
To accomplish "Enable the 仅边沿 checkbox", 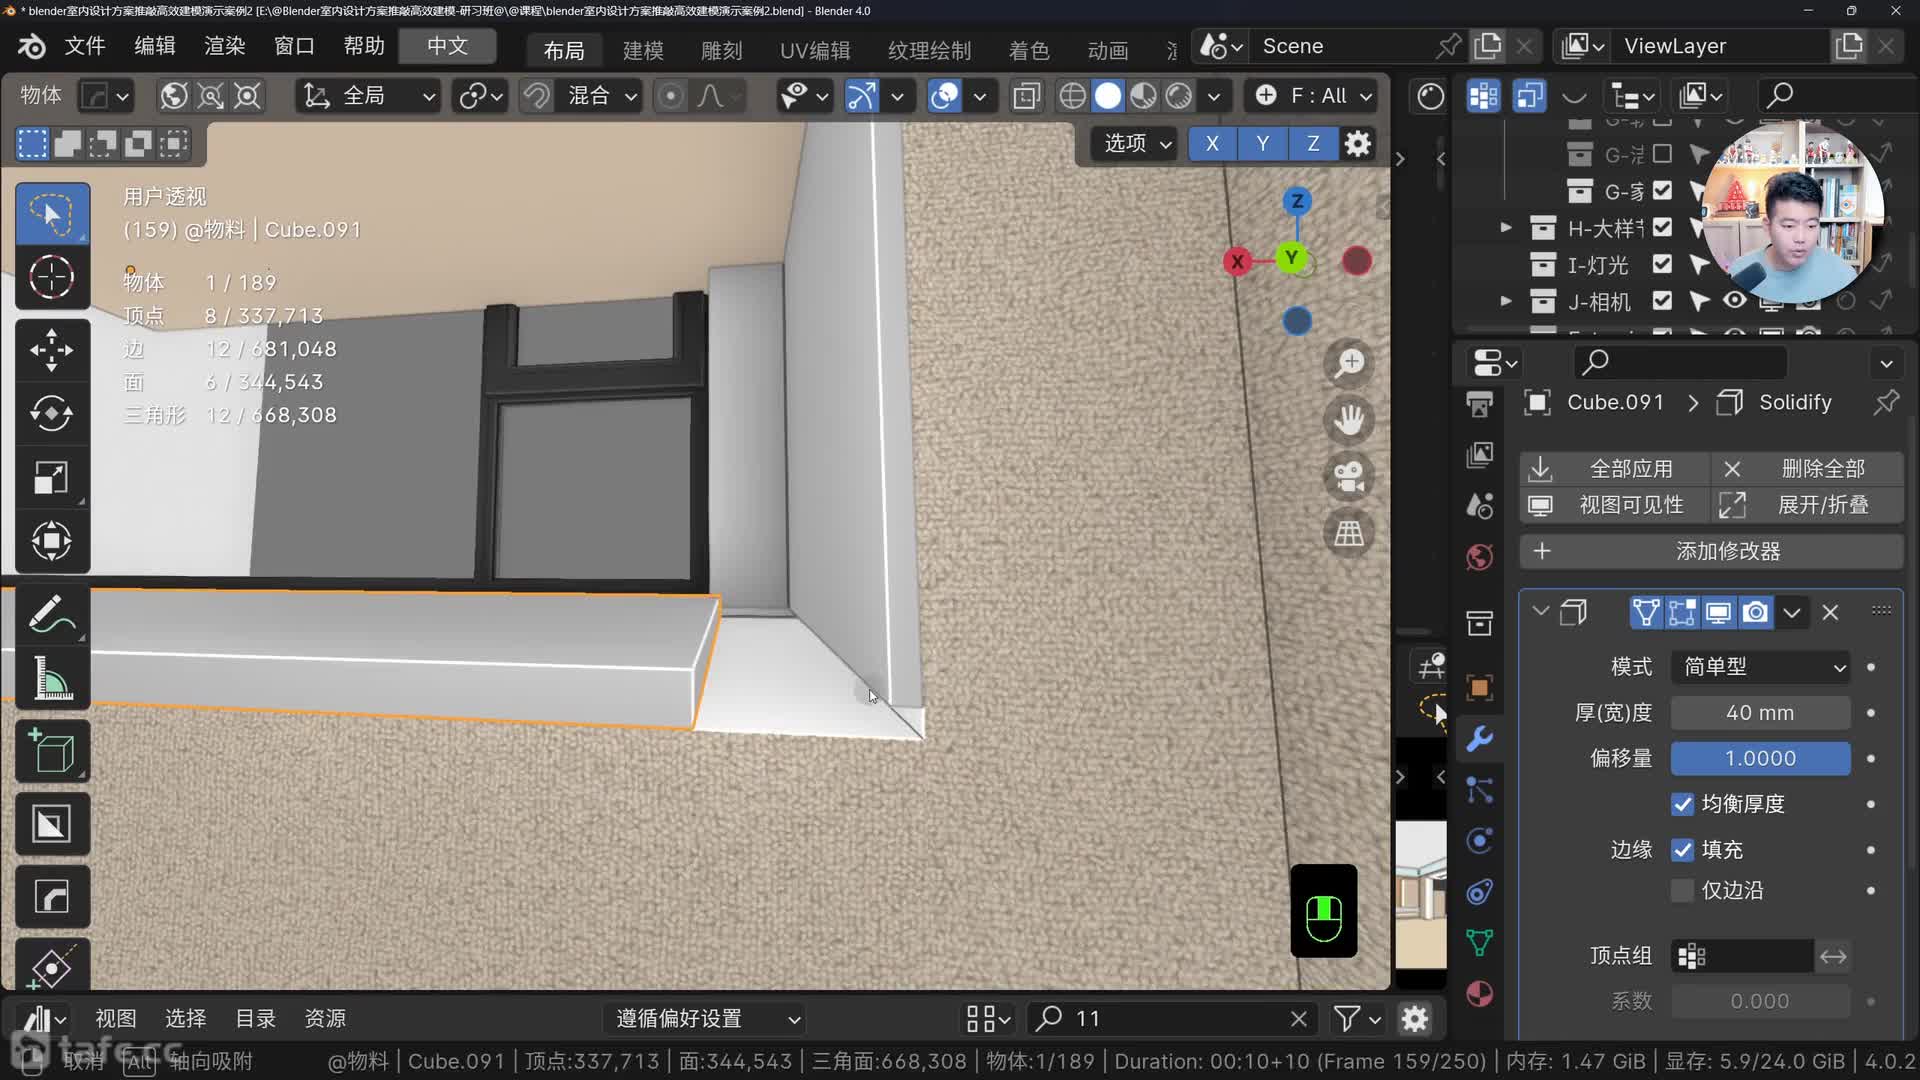I will click(1682, 890).
